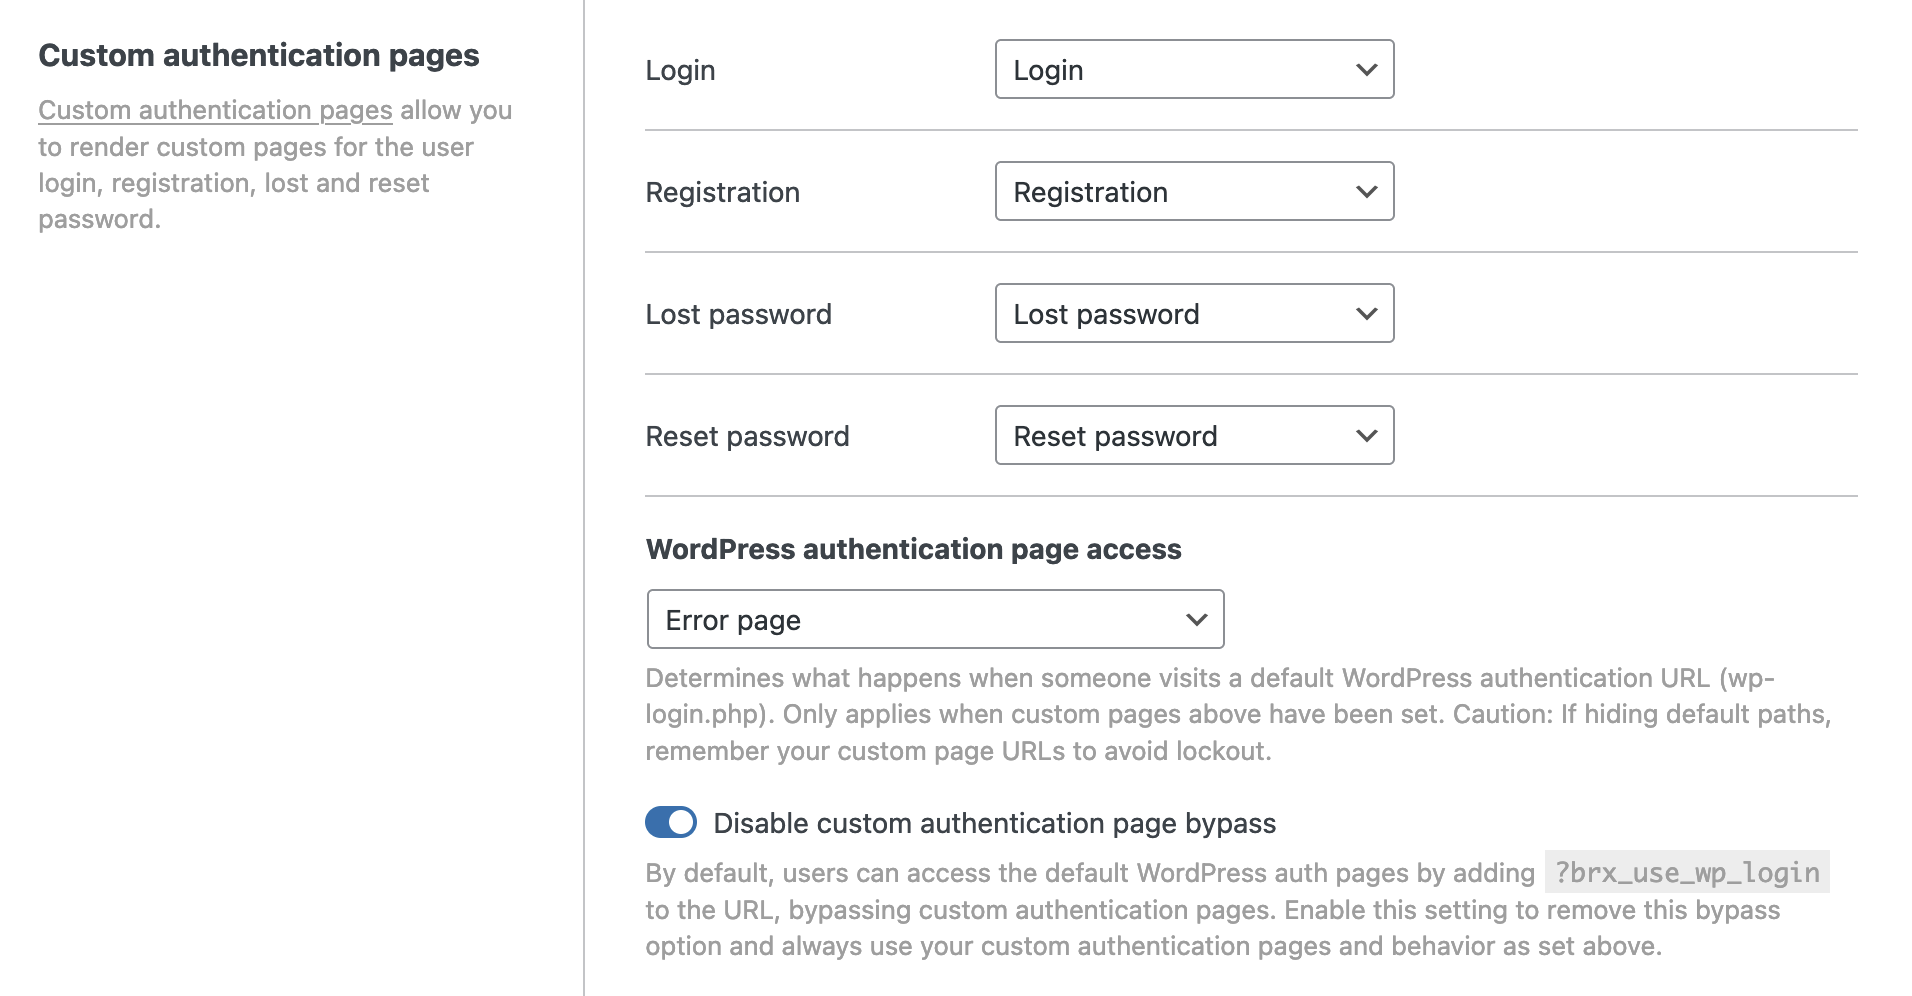
Task: Expand the Reset password selector chevron
Action: click(1366, 435)
